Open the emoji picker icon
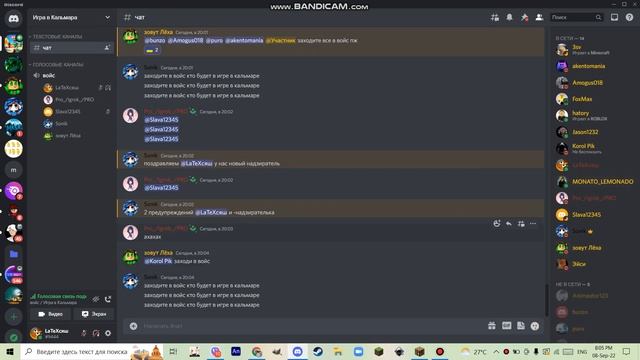Viewport: 640px width, 360px height. 535,326
